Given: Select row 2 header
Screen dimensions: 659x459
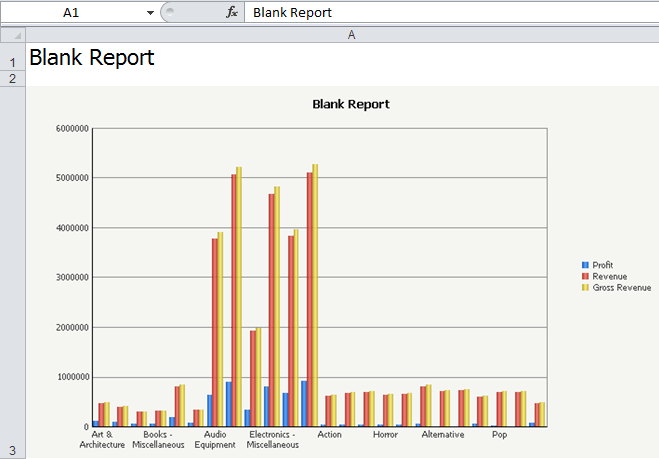Looking at the screenshot, I should click(x=13, y=79).
